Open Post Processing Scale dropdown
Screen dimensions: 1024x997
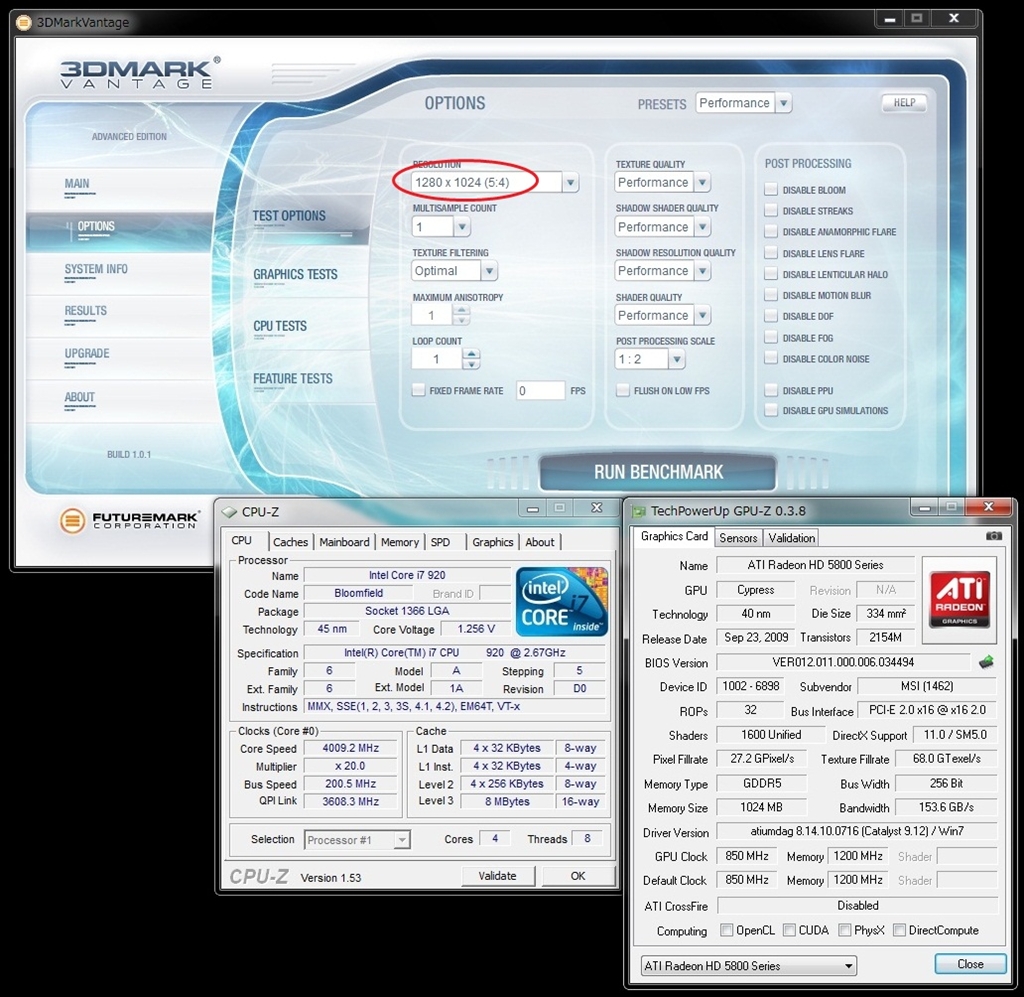(x=677, y=359)
